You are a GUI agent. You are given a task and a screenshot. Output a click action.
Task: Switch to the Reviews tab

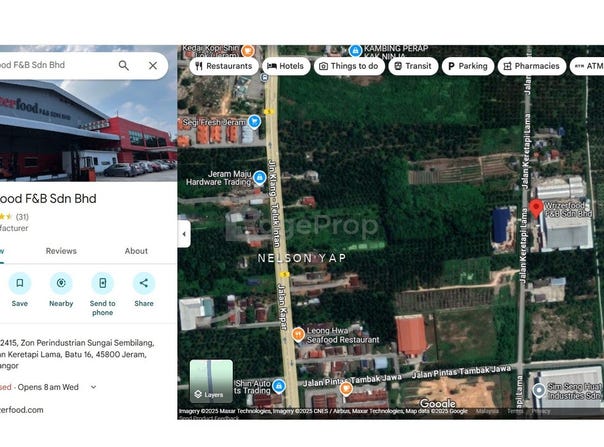point(61,251)
